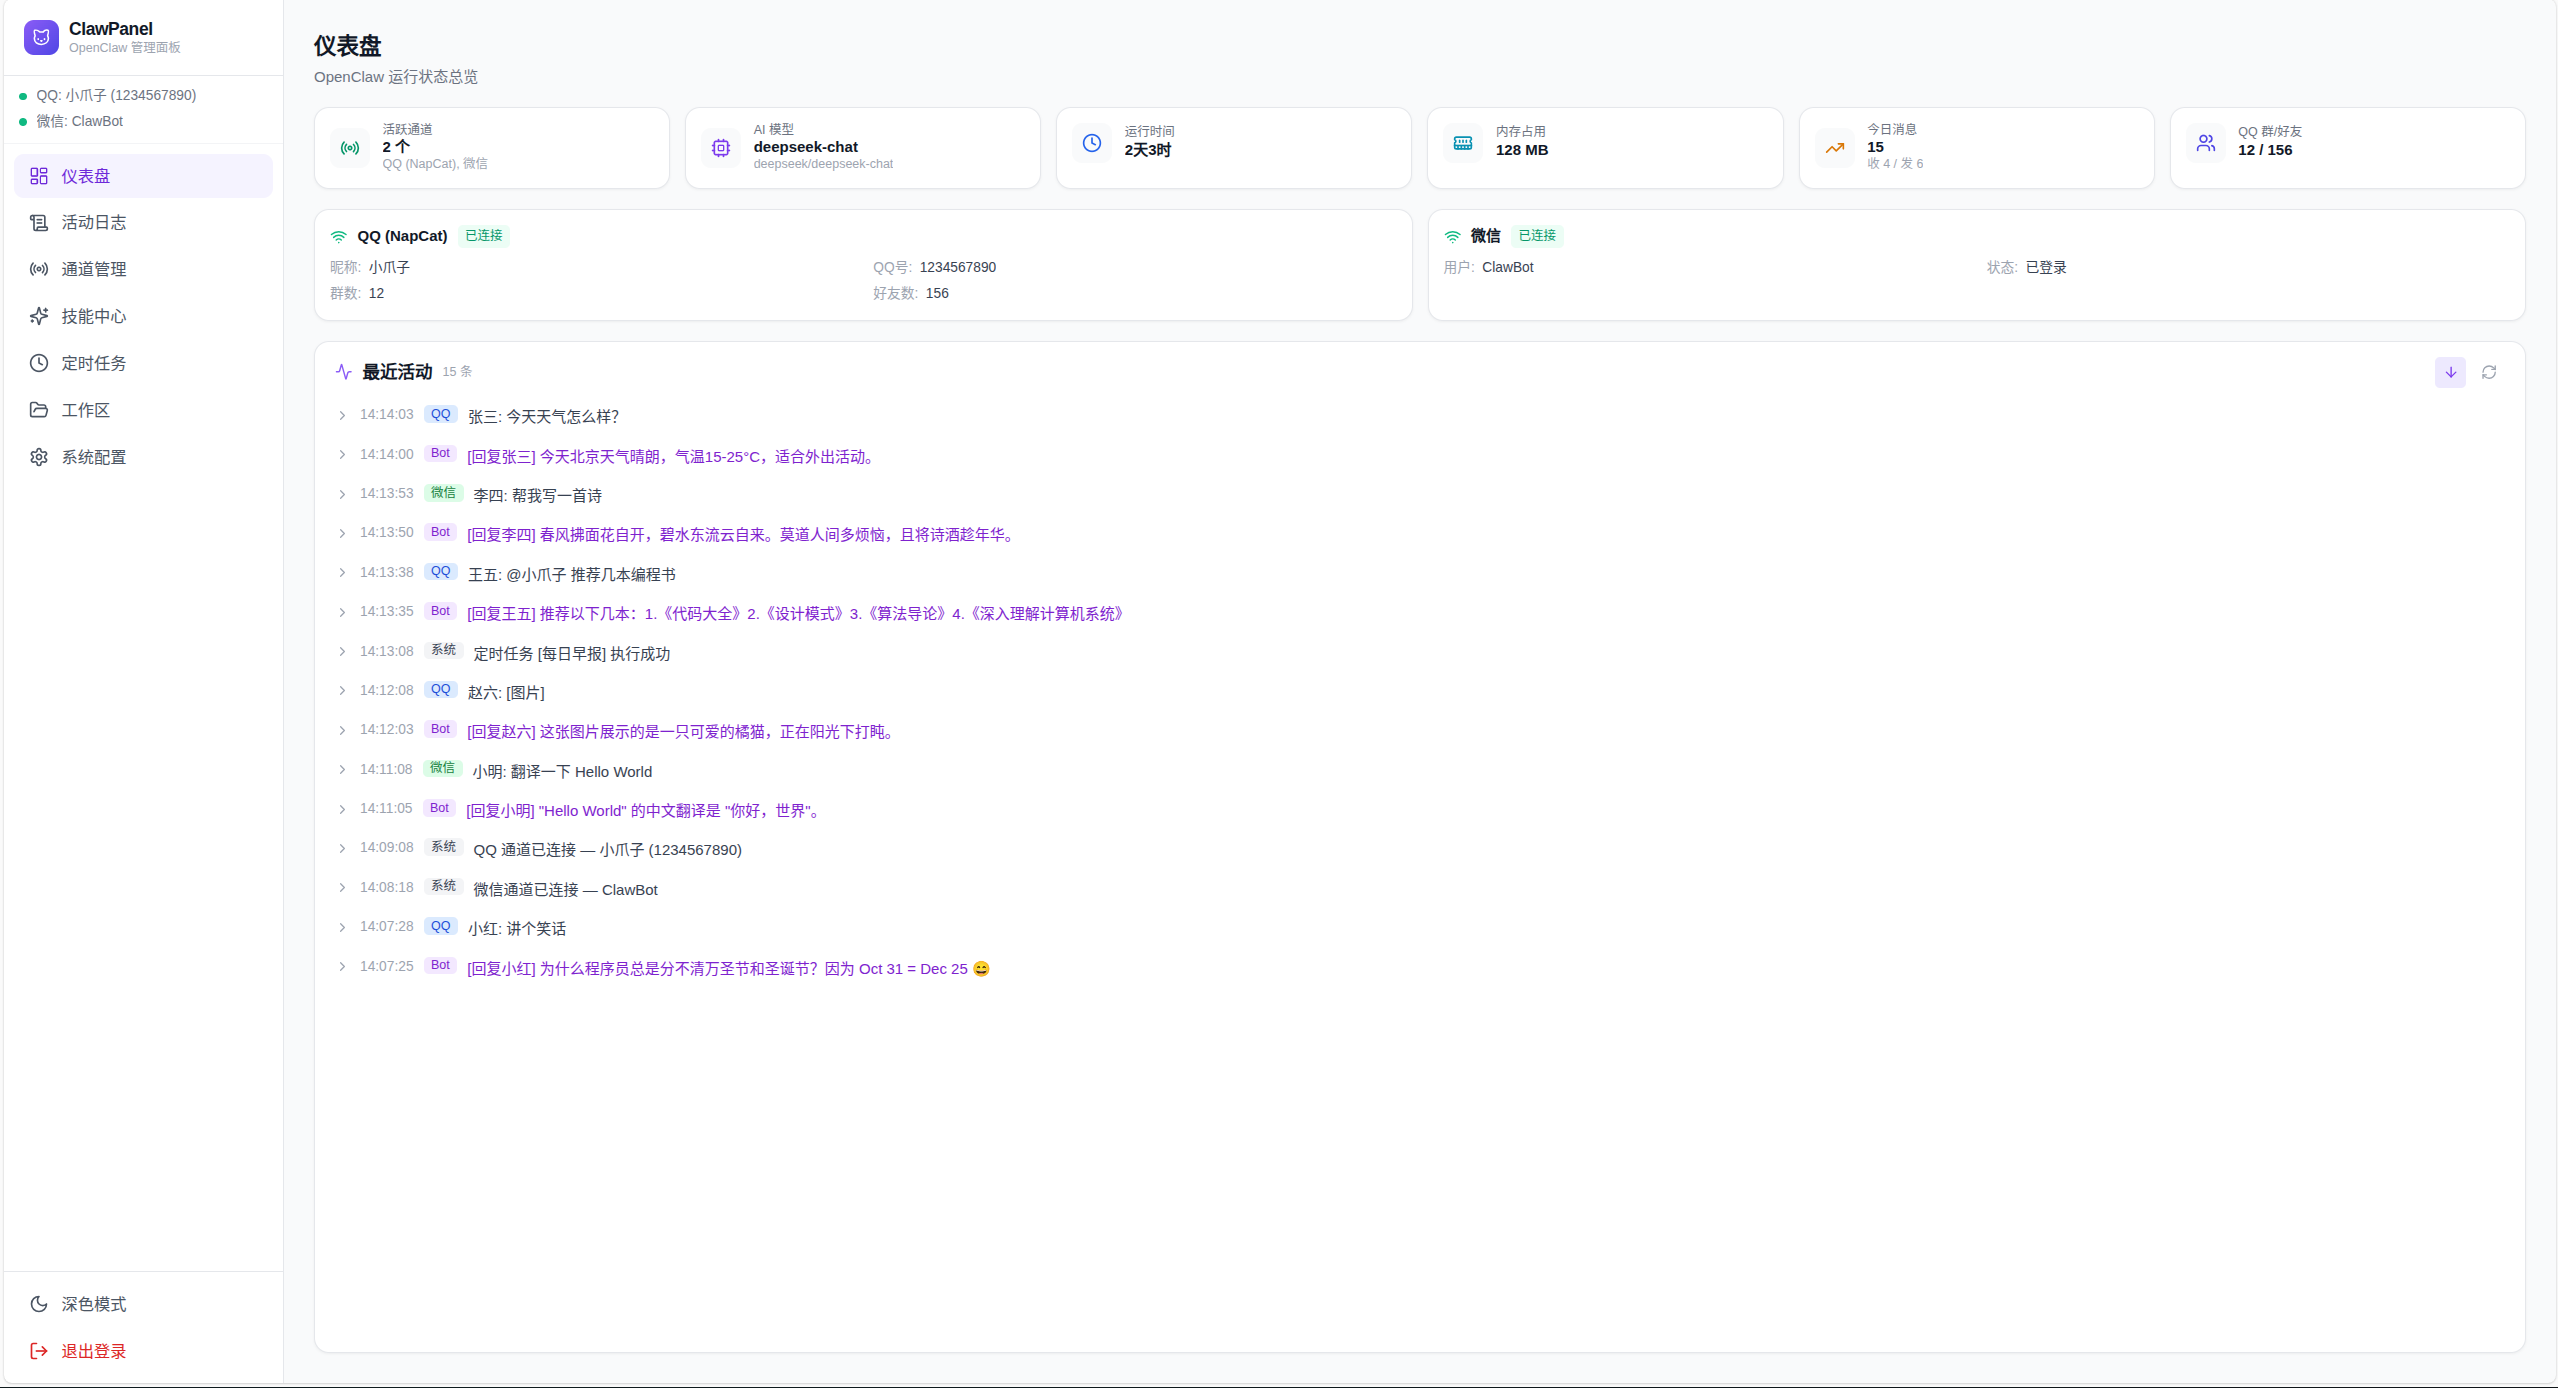Expand the 14:07:25 Bot joke reply entry

pyautogui.click(x=342, y=967)
